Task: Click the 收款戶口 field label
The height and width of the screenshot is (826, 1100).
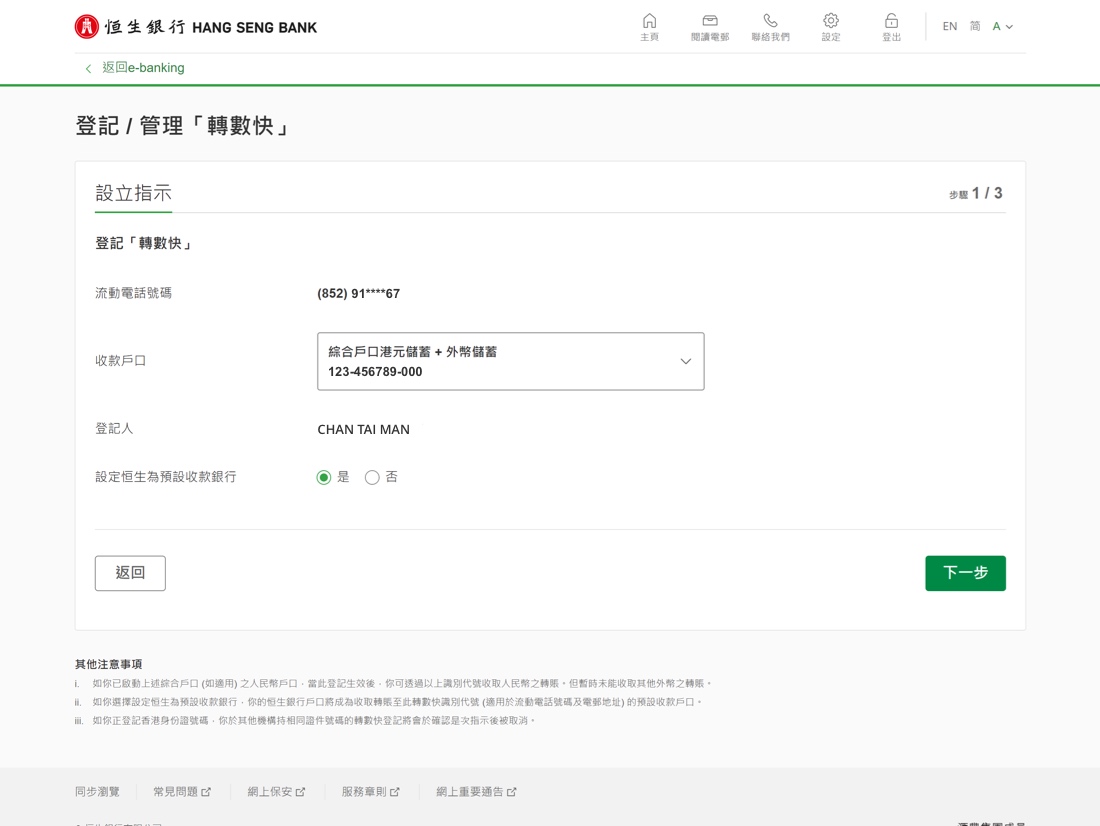Action: pos(121,361)
